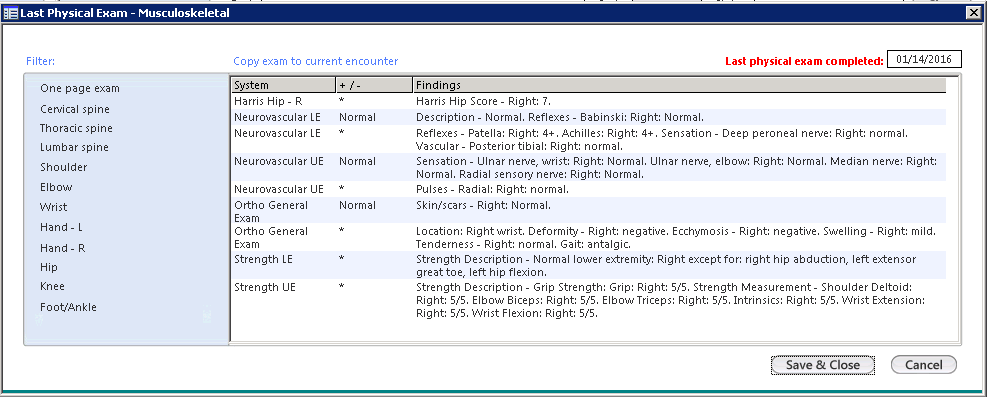Choose Thoracic spine filter
This screenshot has width=987, height=397.
click(x=76, y=128)
